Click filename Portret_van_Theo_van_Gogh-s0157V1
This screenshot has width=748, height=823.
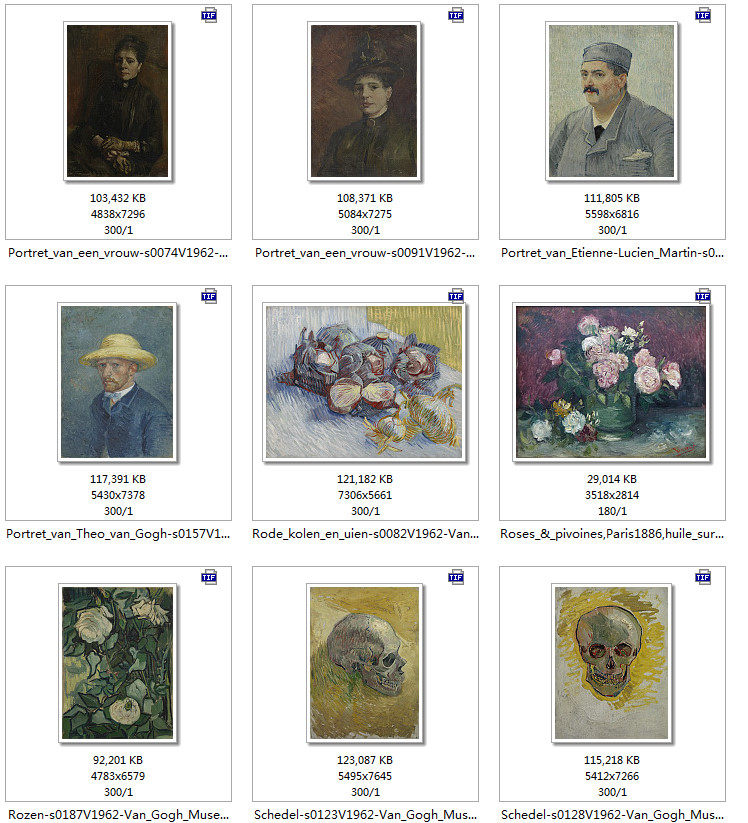point(118,534)
